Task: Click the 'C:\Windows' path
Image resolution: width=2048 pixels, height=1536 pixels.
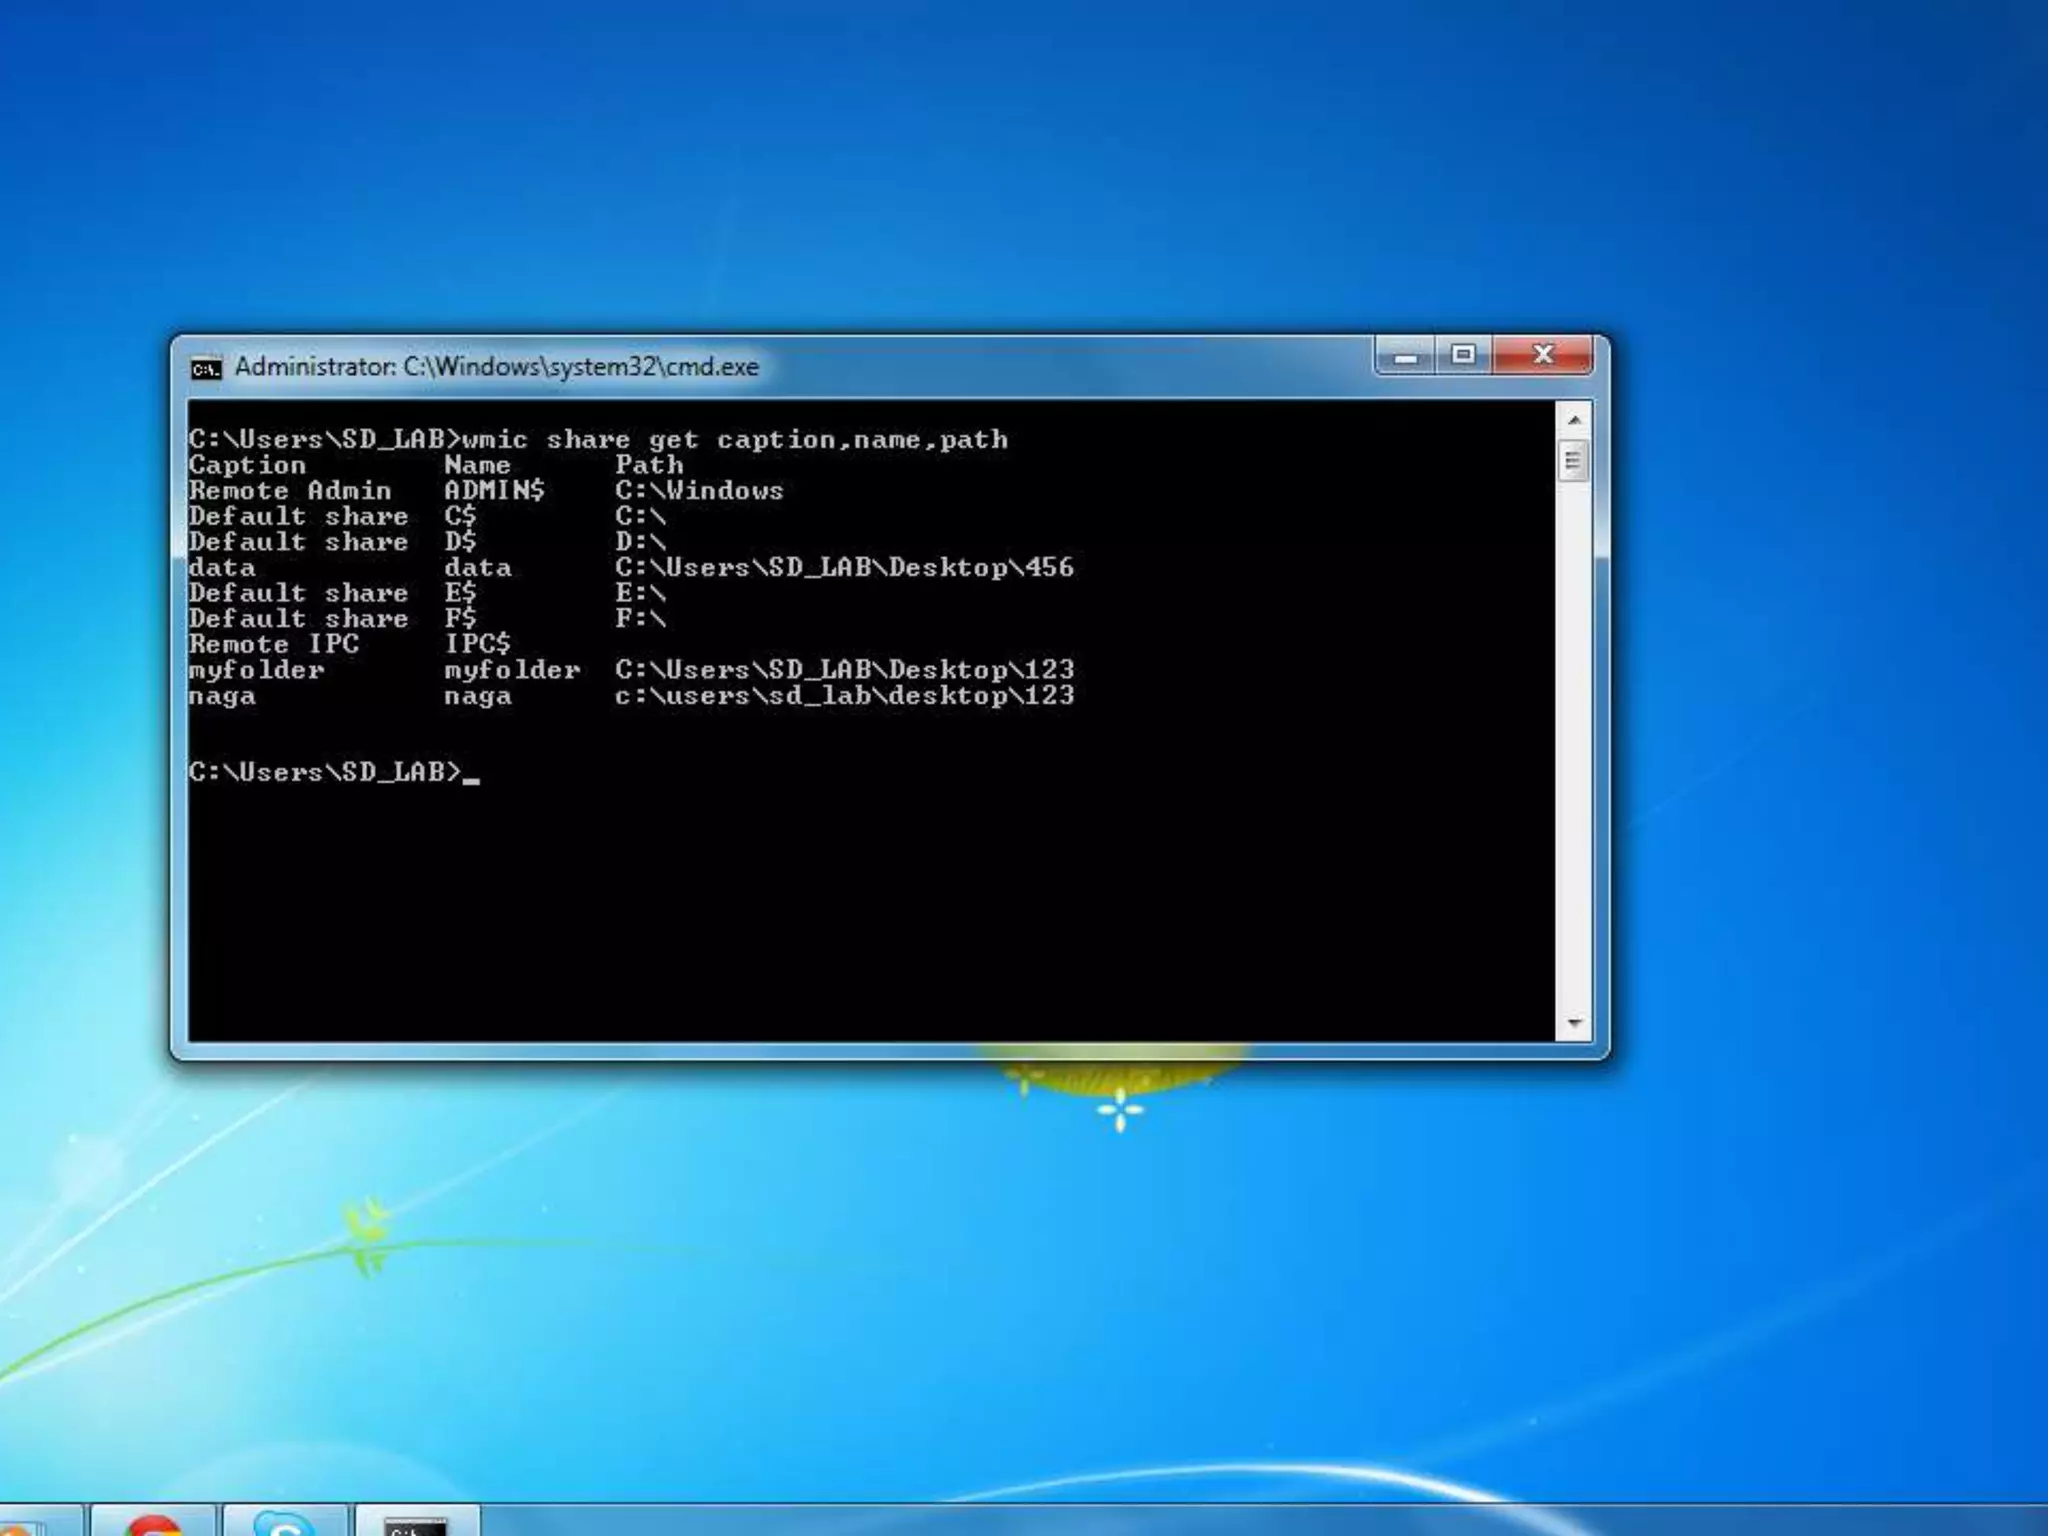Action: point(699,491)
